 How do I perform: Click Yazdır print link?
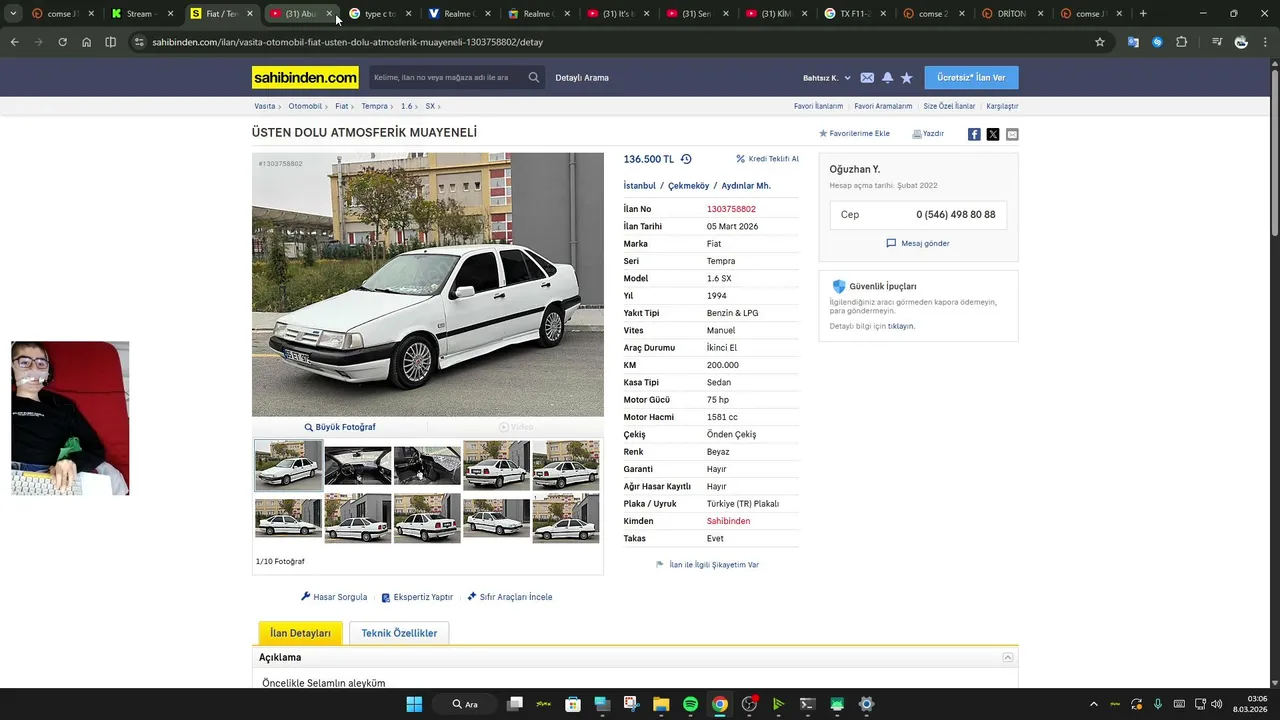(928, 133)
